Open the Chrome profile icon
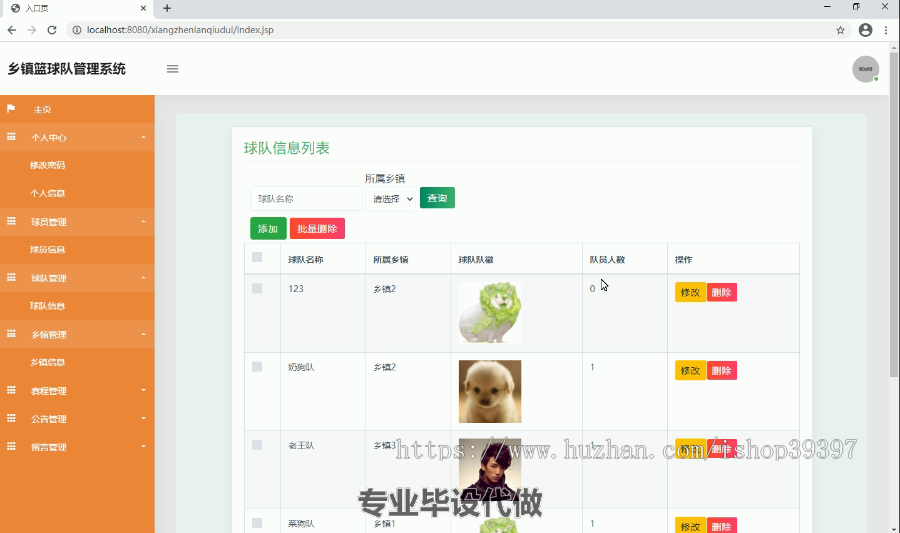The height and width of the screenshot is (533, 900). tap(866, 30)
